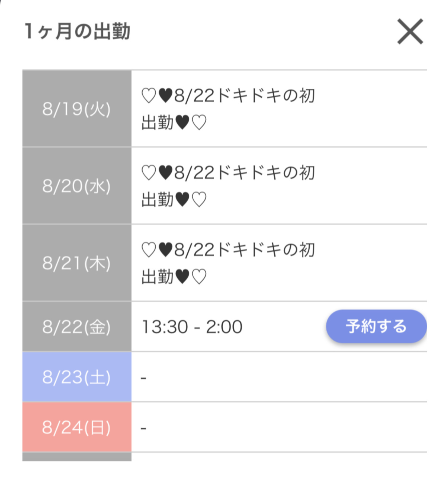Click the 13:30 - 2:00 time slot
Viewport: 448px width, 480px height.
(192, 327)
